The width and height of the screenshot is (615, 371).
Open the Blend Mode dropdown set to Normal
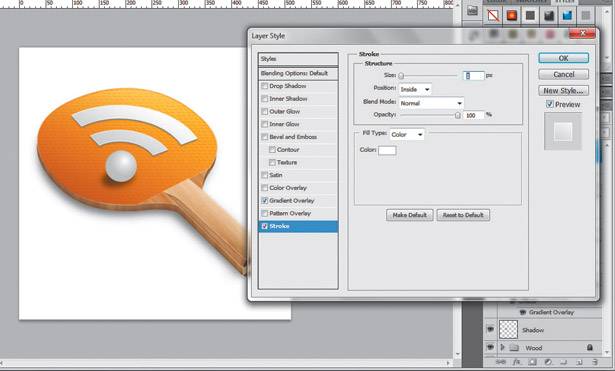[x=431, y=103]
